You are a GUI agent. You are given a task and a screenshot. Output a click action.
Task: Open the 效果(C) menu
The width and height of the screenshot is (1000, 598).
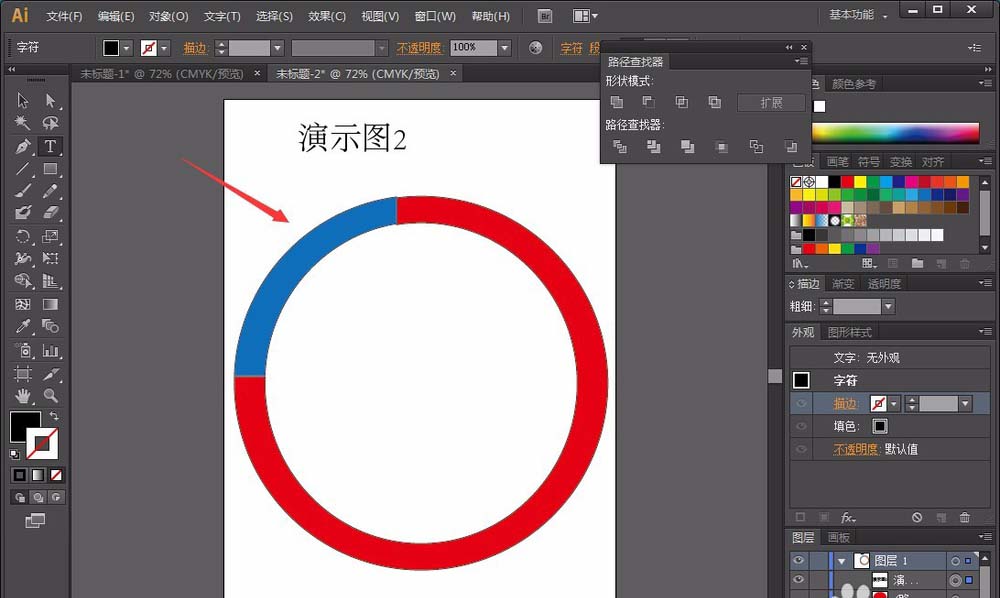point(327,16)
